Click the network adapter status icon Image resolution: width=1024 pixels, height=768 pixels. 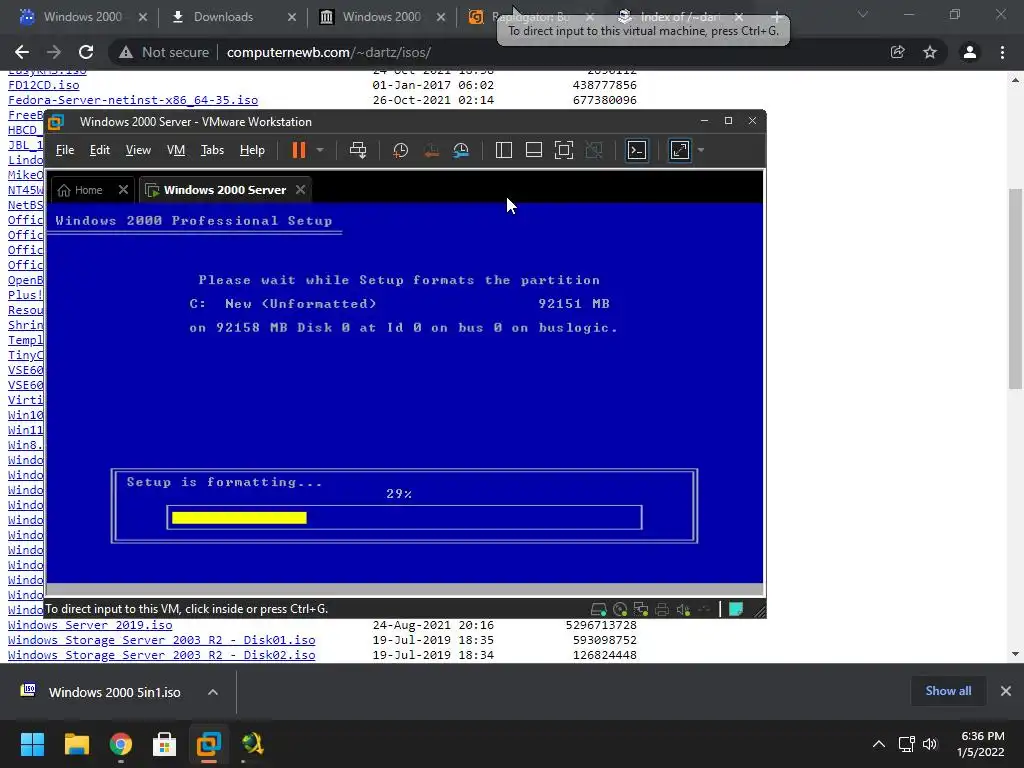point(641,609)
